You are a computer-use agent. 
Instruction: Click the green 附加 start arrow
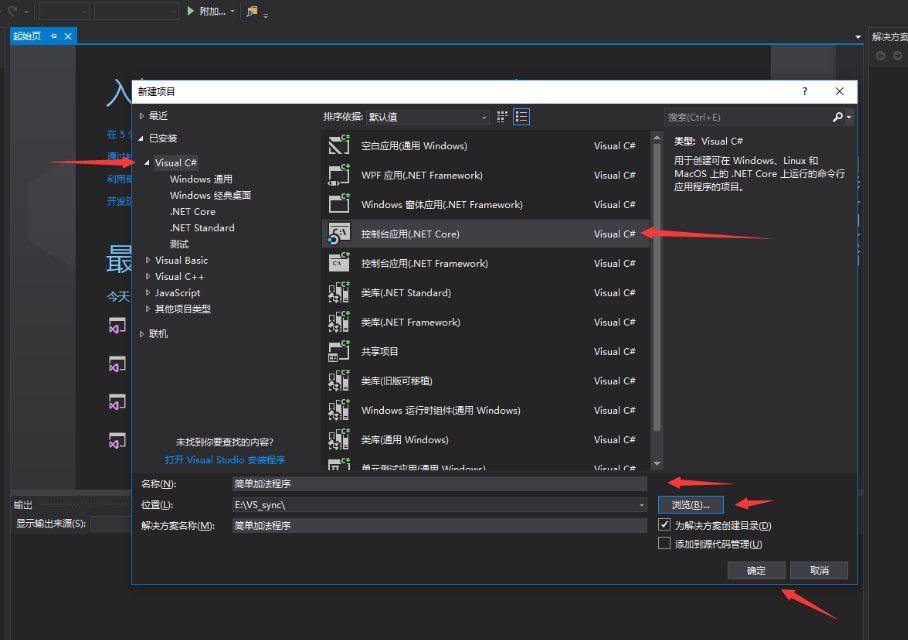191,11
